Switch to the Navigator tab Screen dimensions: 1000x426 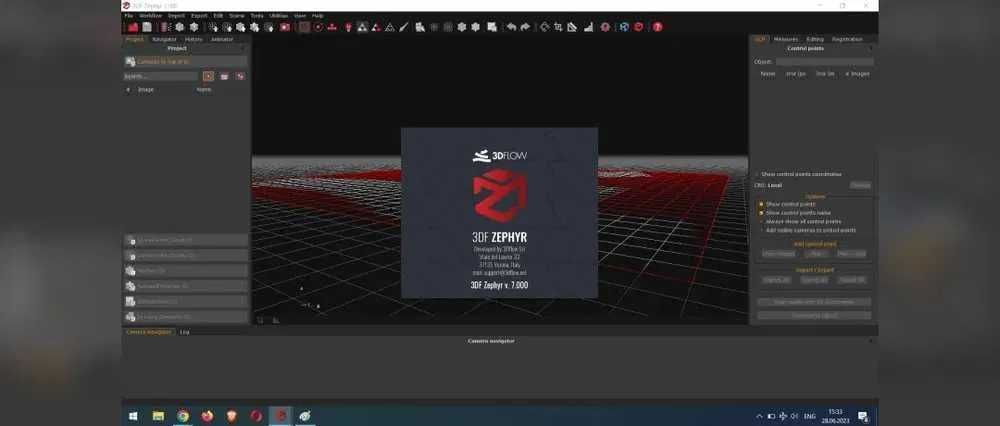pyautogui.click(x=164, y=39)
